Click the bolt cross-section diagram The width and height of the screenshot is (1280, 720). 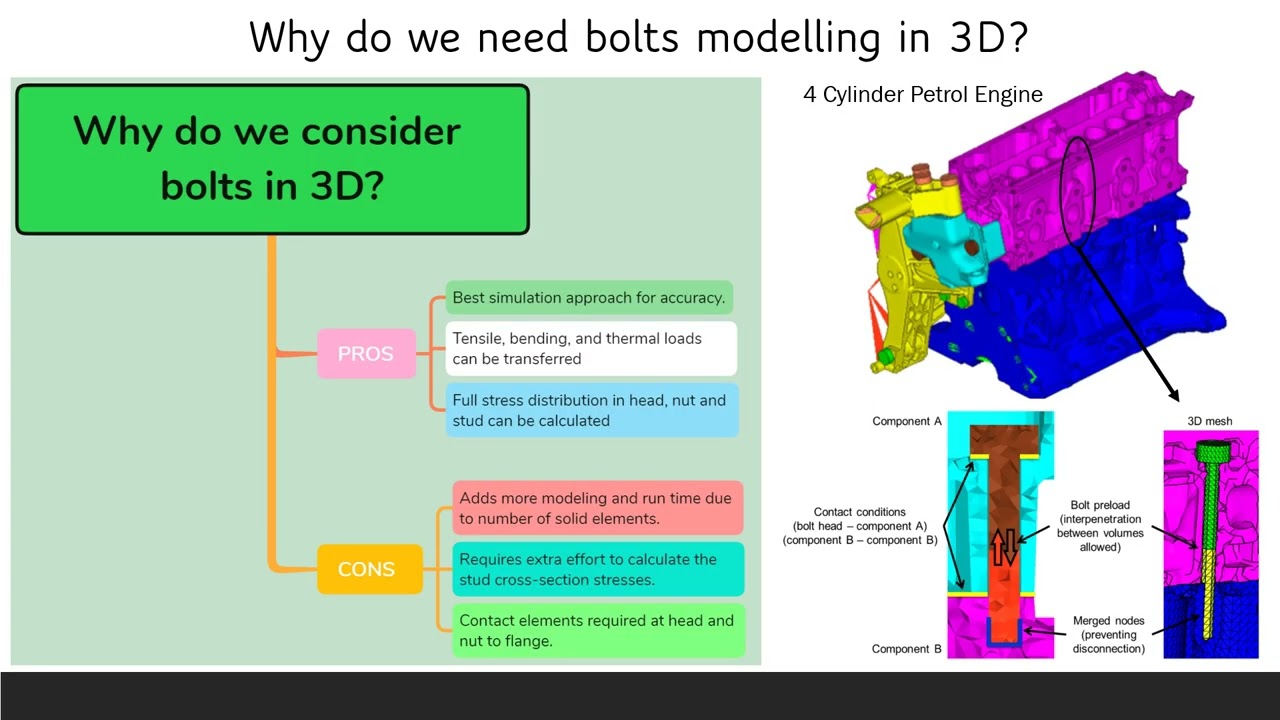point(1000,535)
